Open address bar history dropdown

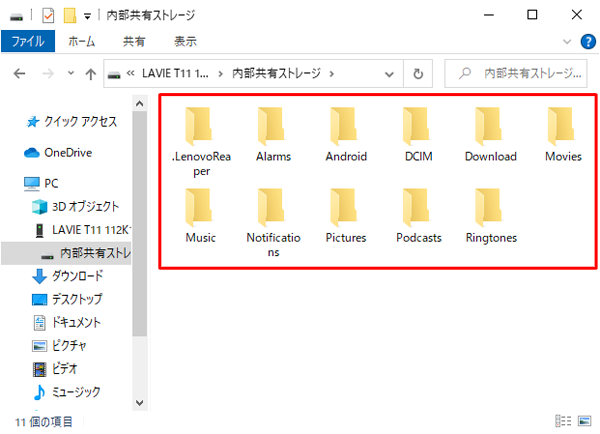click(x=389, y=74)
